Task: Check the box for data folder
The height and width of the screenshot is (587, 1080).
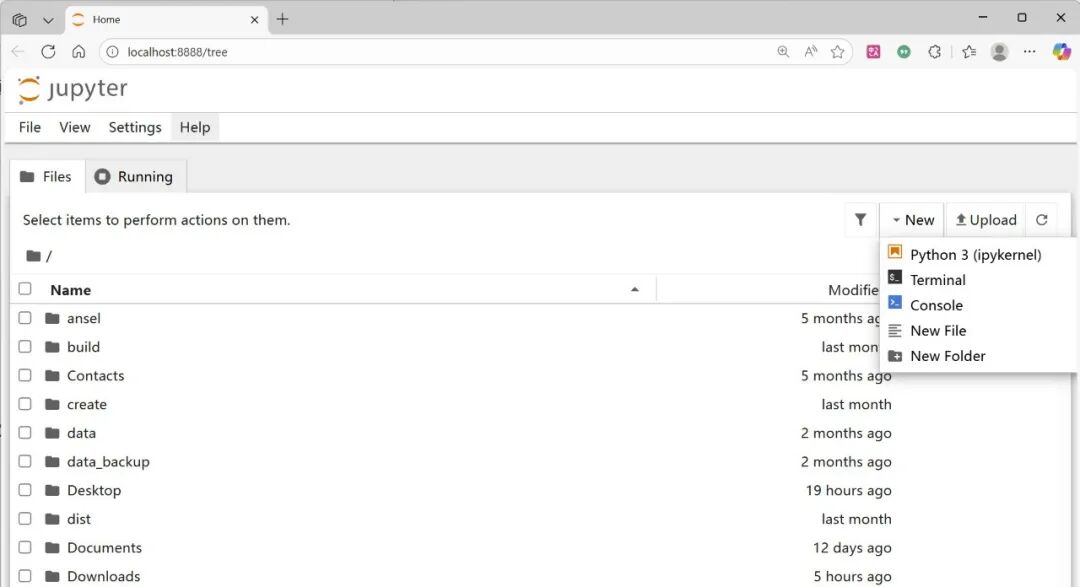Action: (x=25, y=433)
